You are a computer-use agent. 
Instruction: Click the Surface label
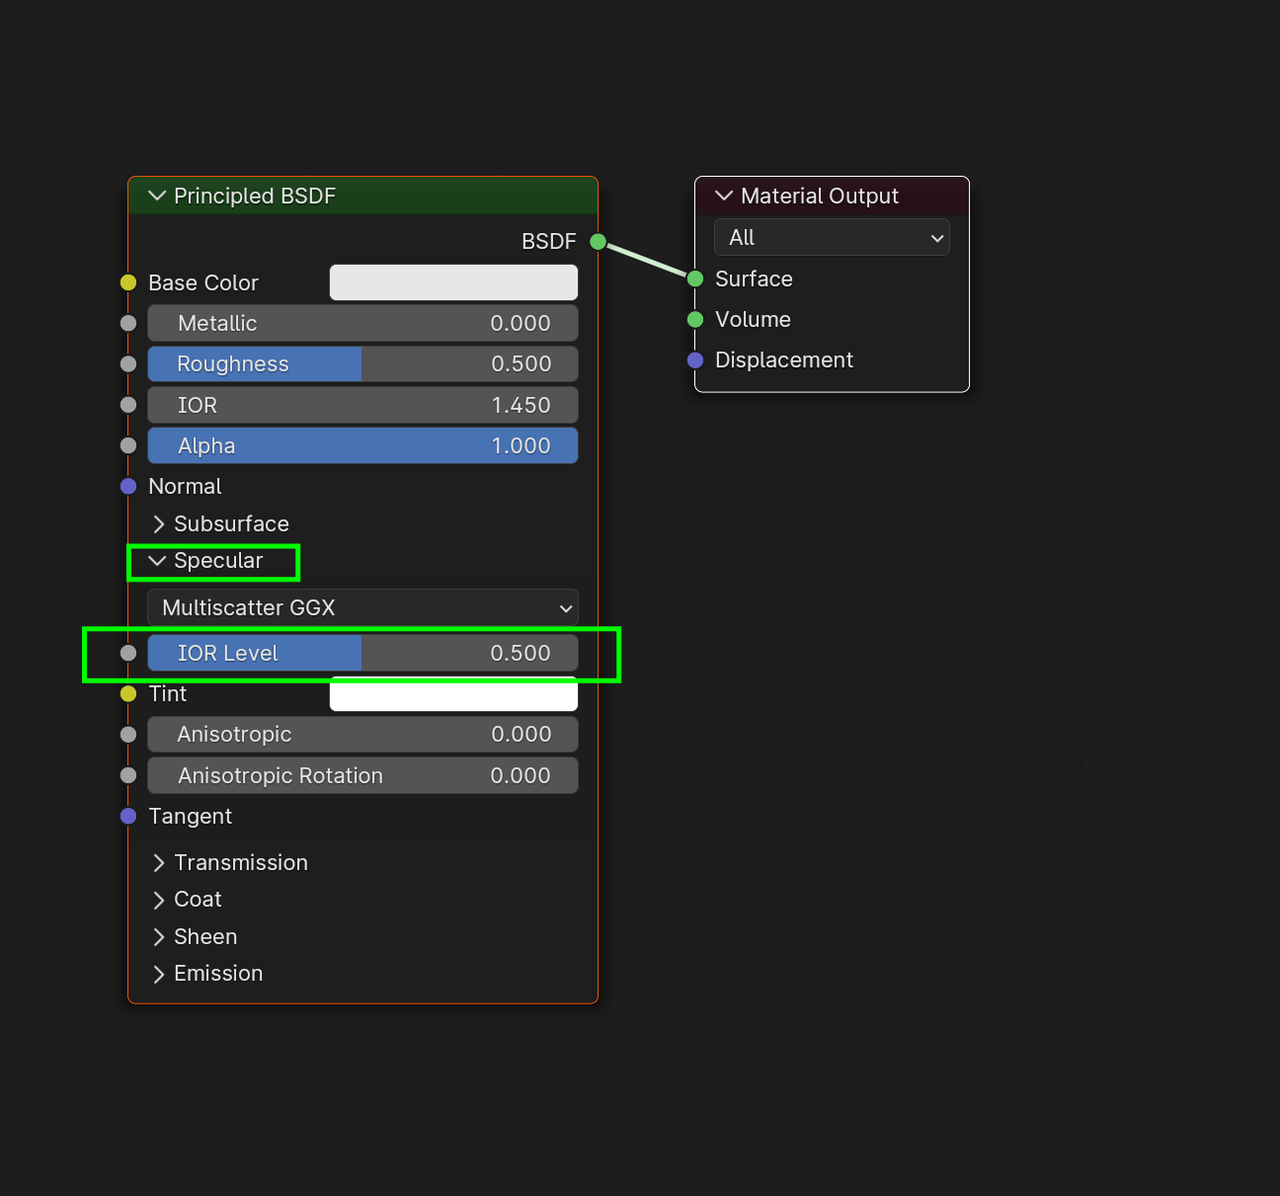pyautogui.click(x=754, y=279)
